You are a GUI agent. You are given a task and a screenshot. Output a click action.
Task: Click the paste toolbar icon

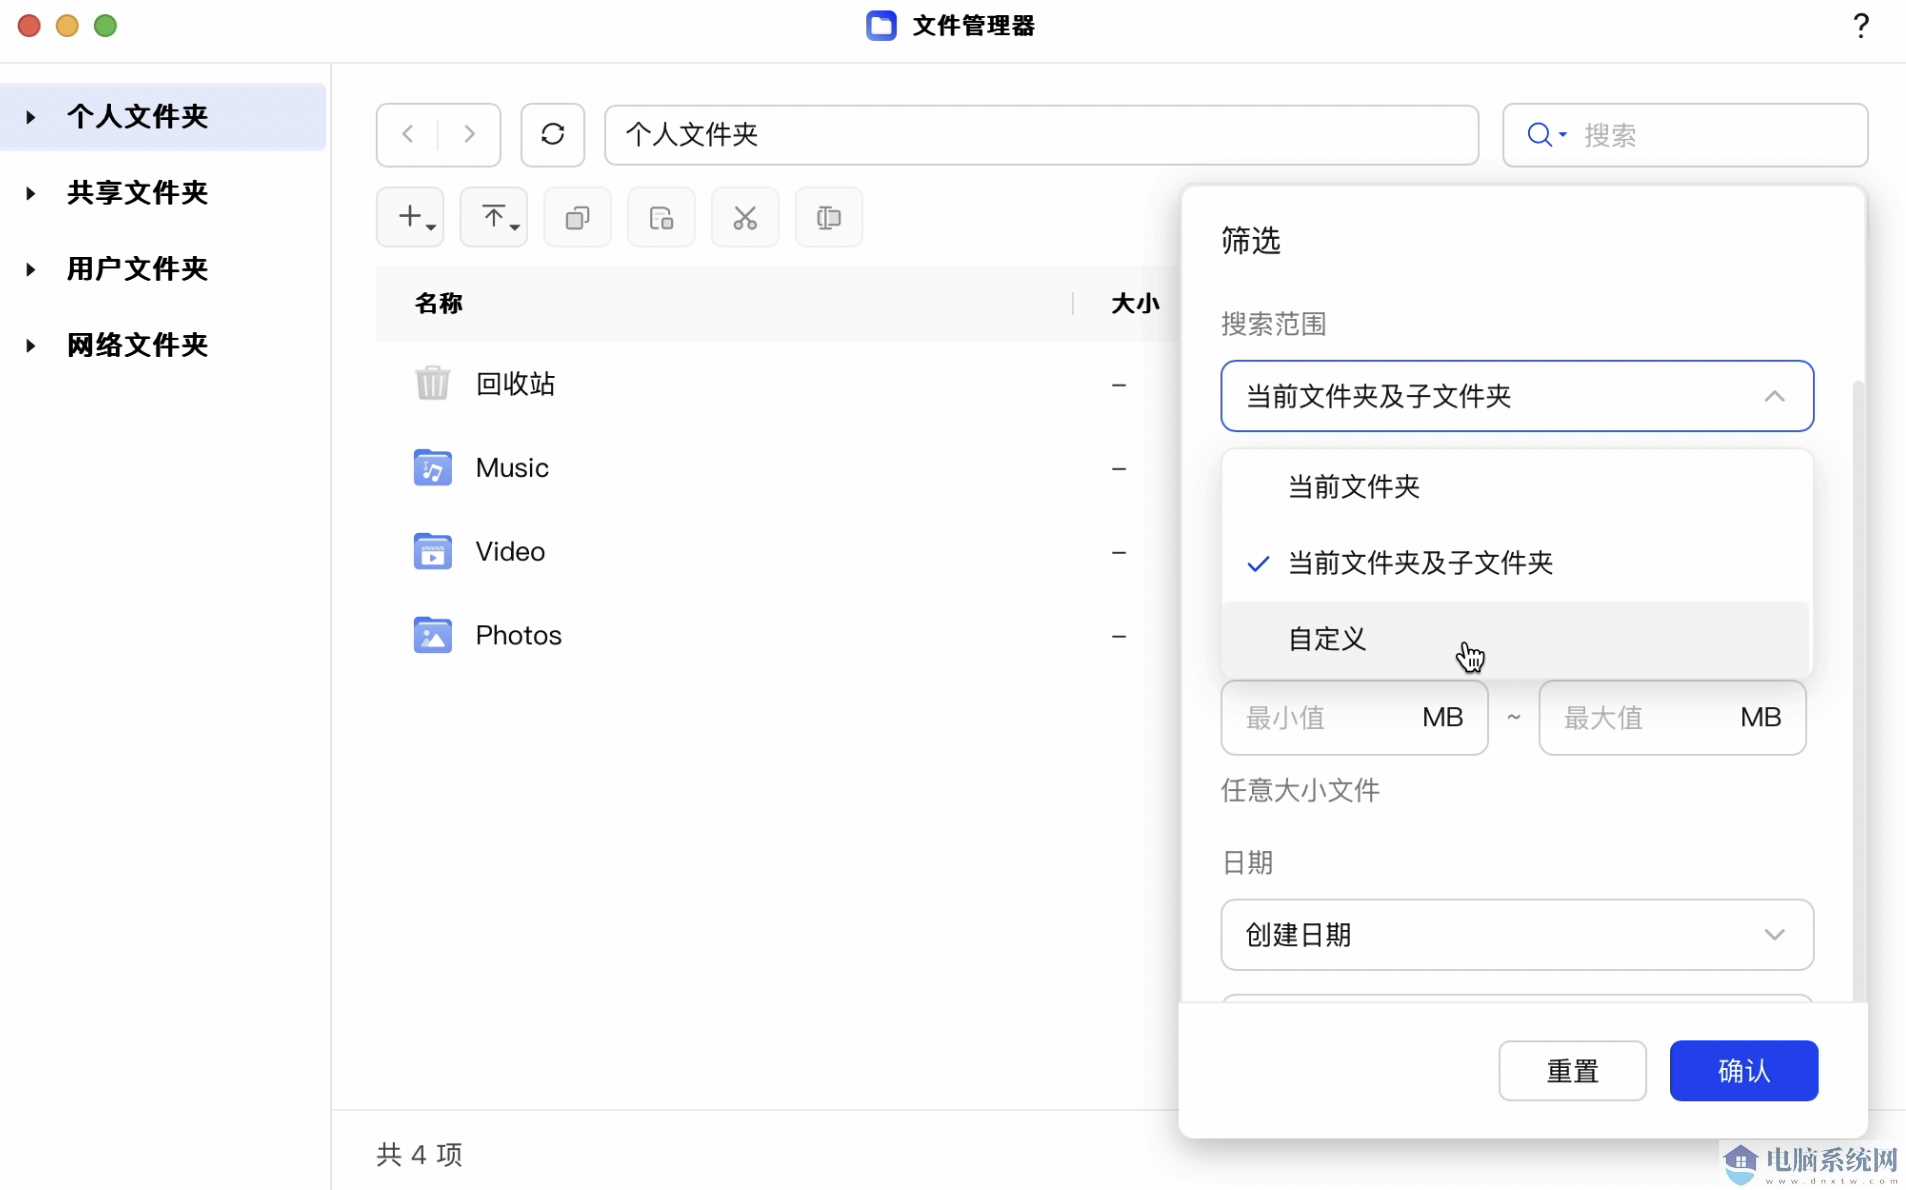(x=661, y=217)
